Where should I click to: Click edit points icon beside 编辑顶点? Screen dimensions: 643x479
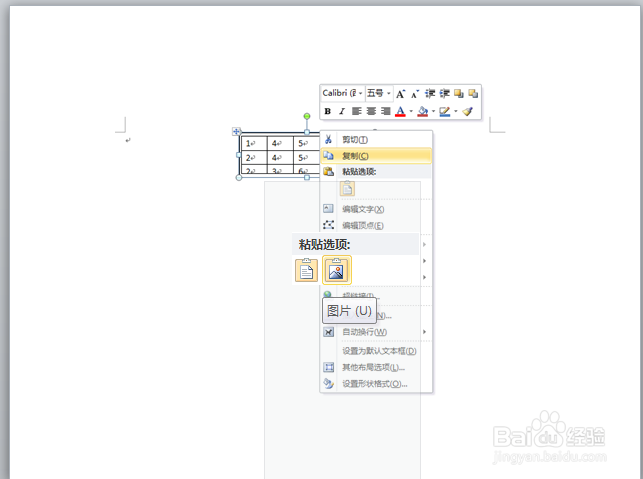click(x=328, y=225)
